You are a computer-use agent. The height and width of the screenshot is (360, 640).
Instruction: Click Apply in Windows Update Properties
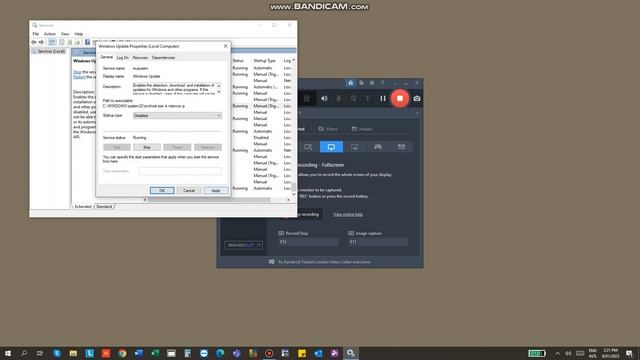click(216, 191)
